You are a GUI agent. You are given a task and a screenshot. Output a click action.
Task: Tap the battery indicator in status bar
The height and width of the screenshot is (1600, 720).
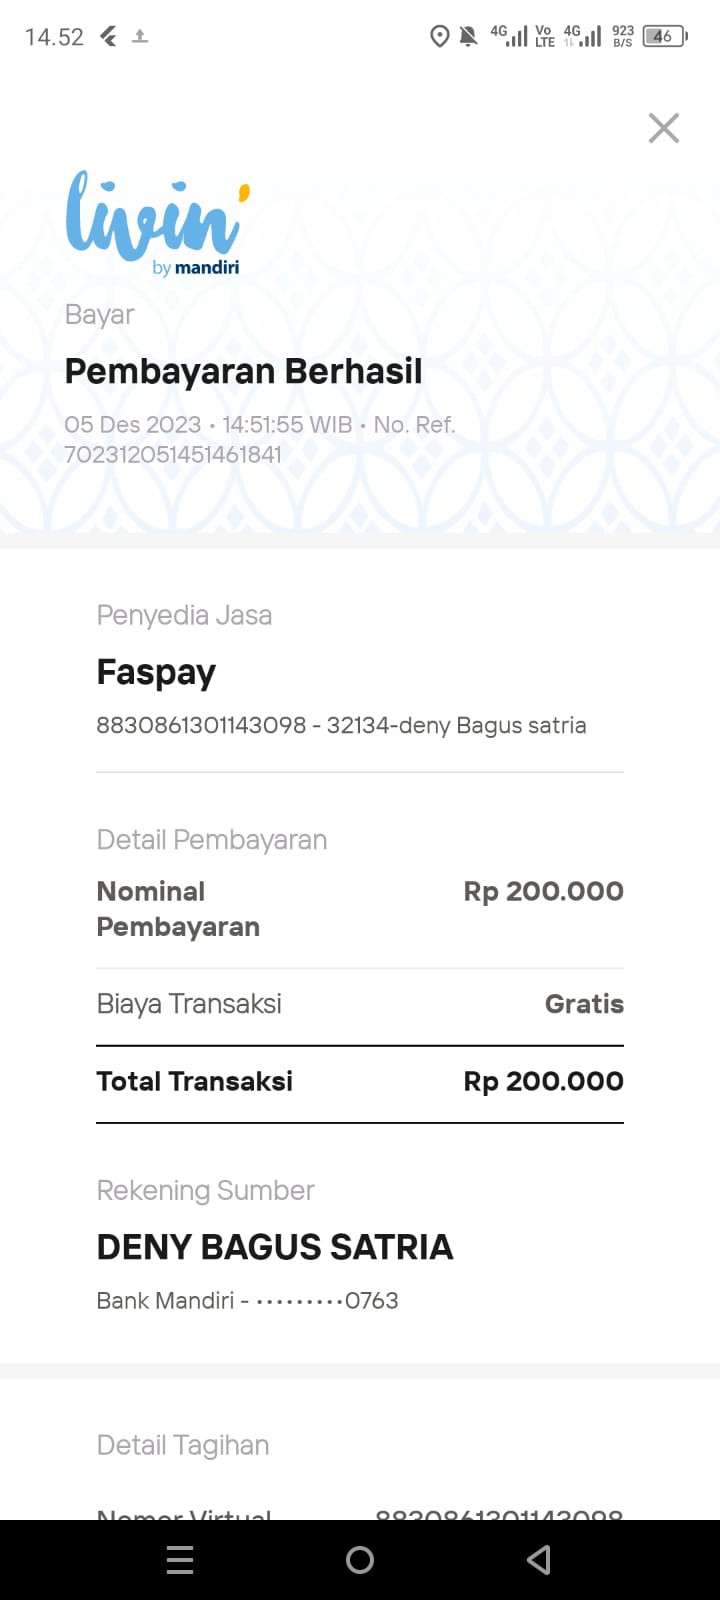[664, 37]
